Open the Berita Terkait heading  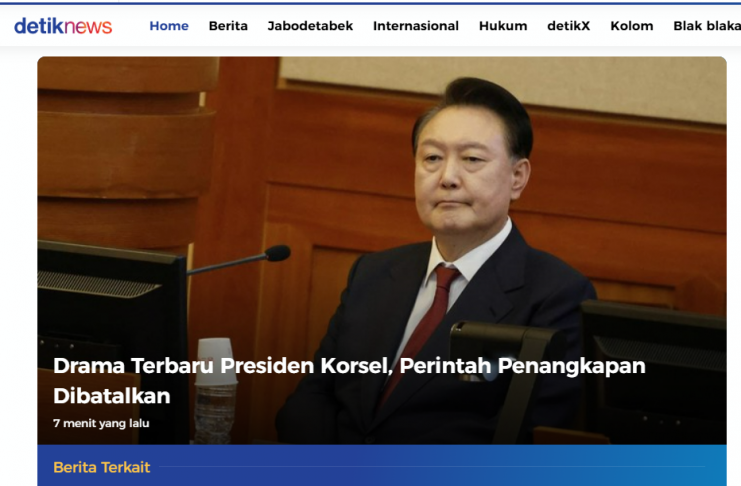click(x=102, y=467)
